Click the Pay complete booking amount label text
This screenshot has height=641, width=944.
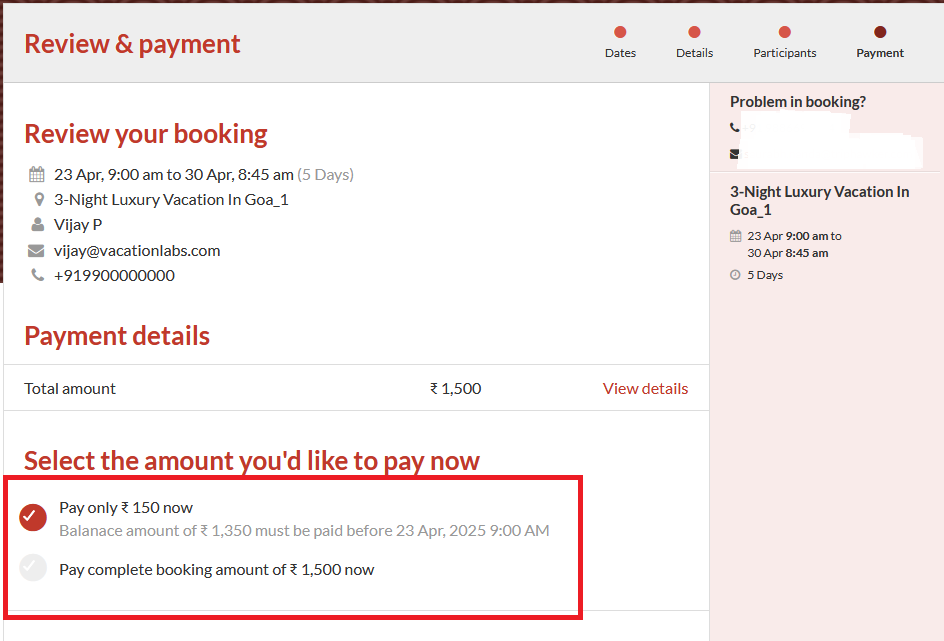point(216,570)
